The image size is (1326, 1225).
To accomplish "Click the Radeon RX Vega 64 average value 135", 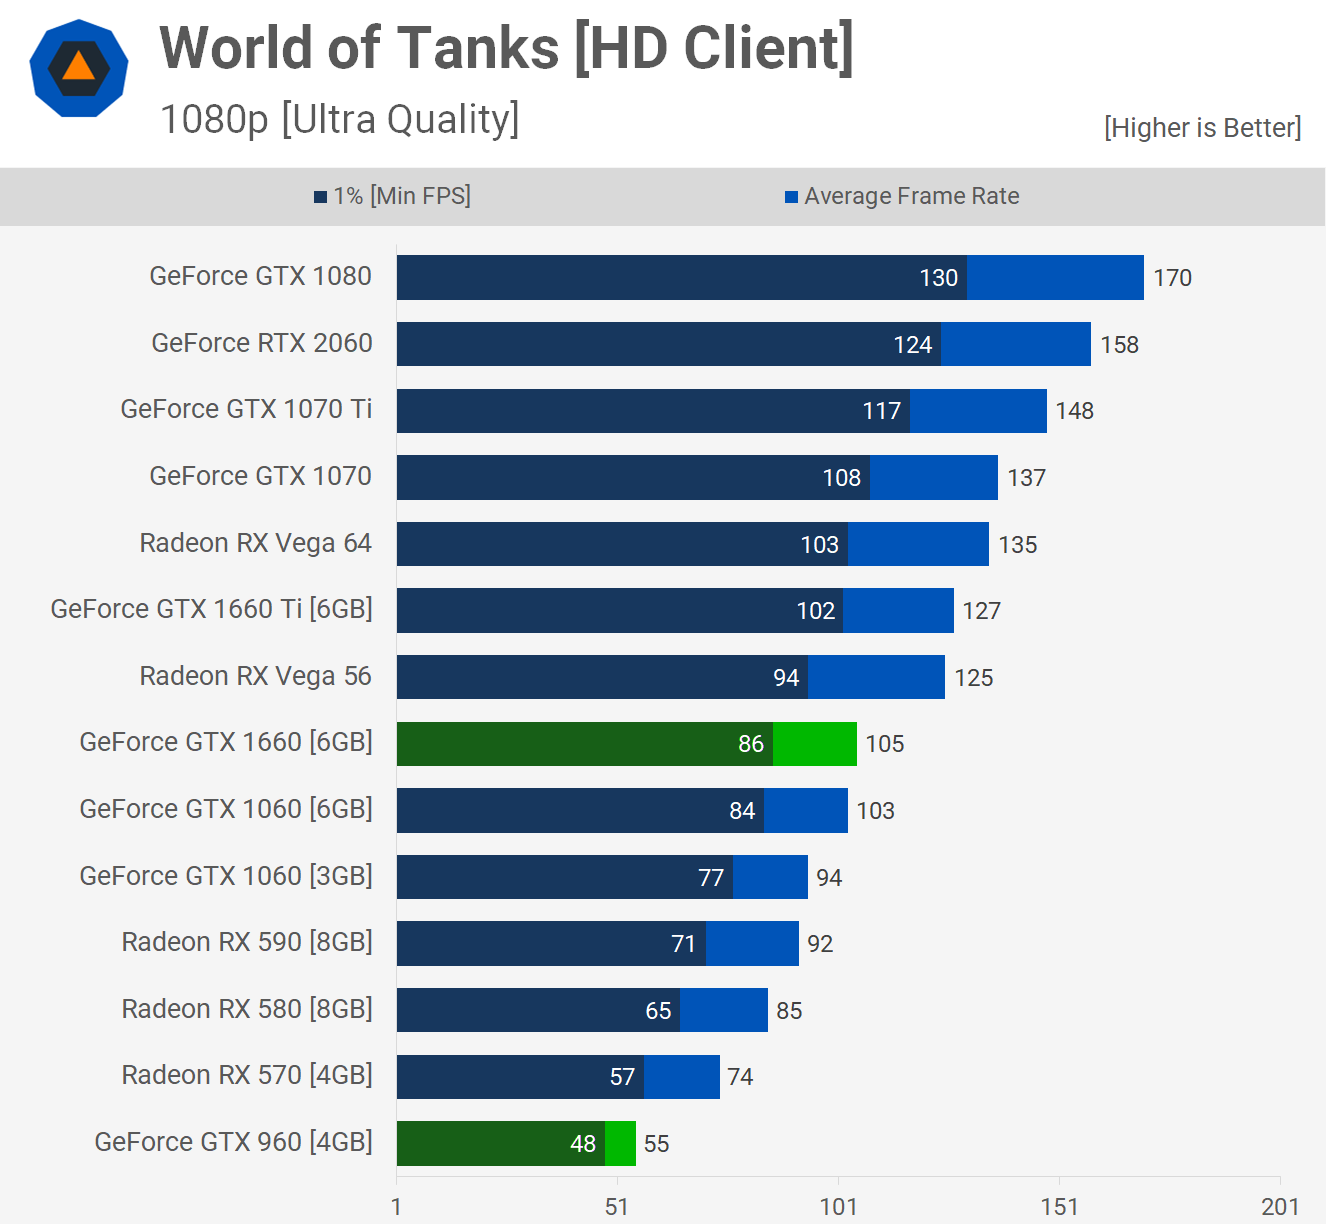I will [1017, 545].
